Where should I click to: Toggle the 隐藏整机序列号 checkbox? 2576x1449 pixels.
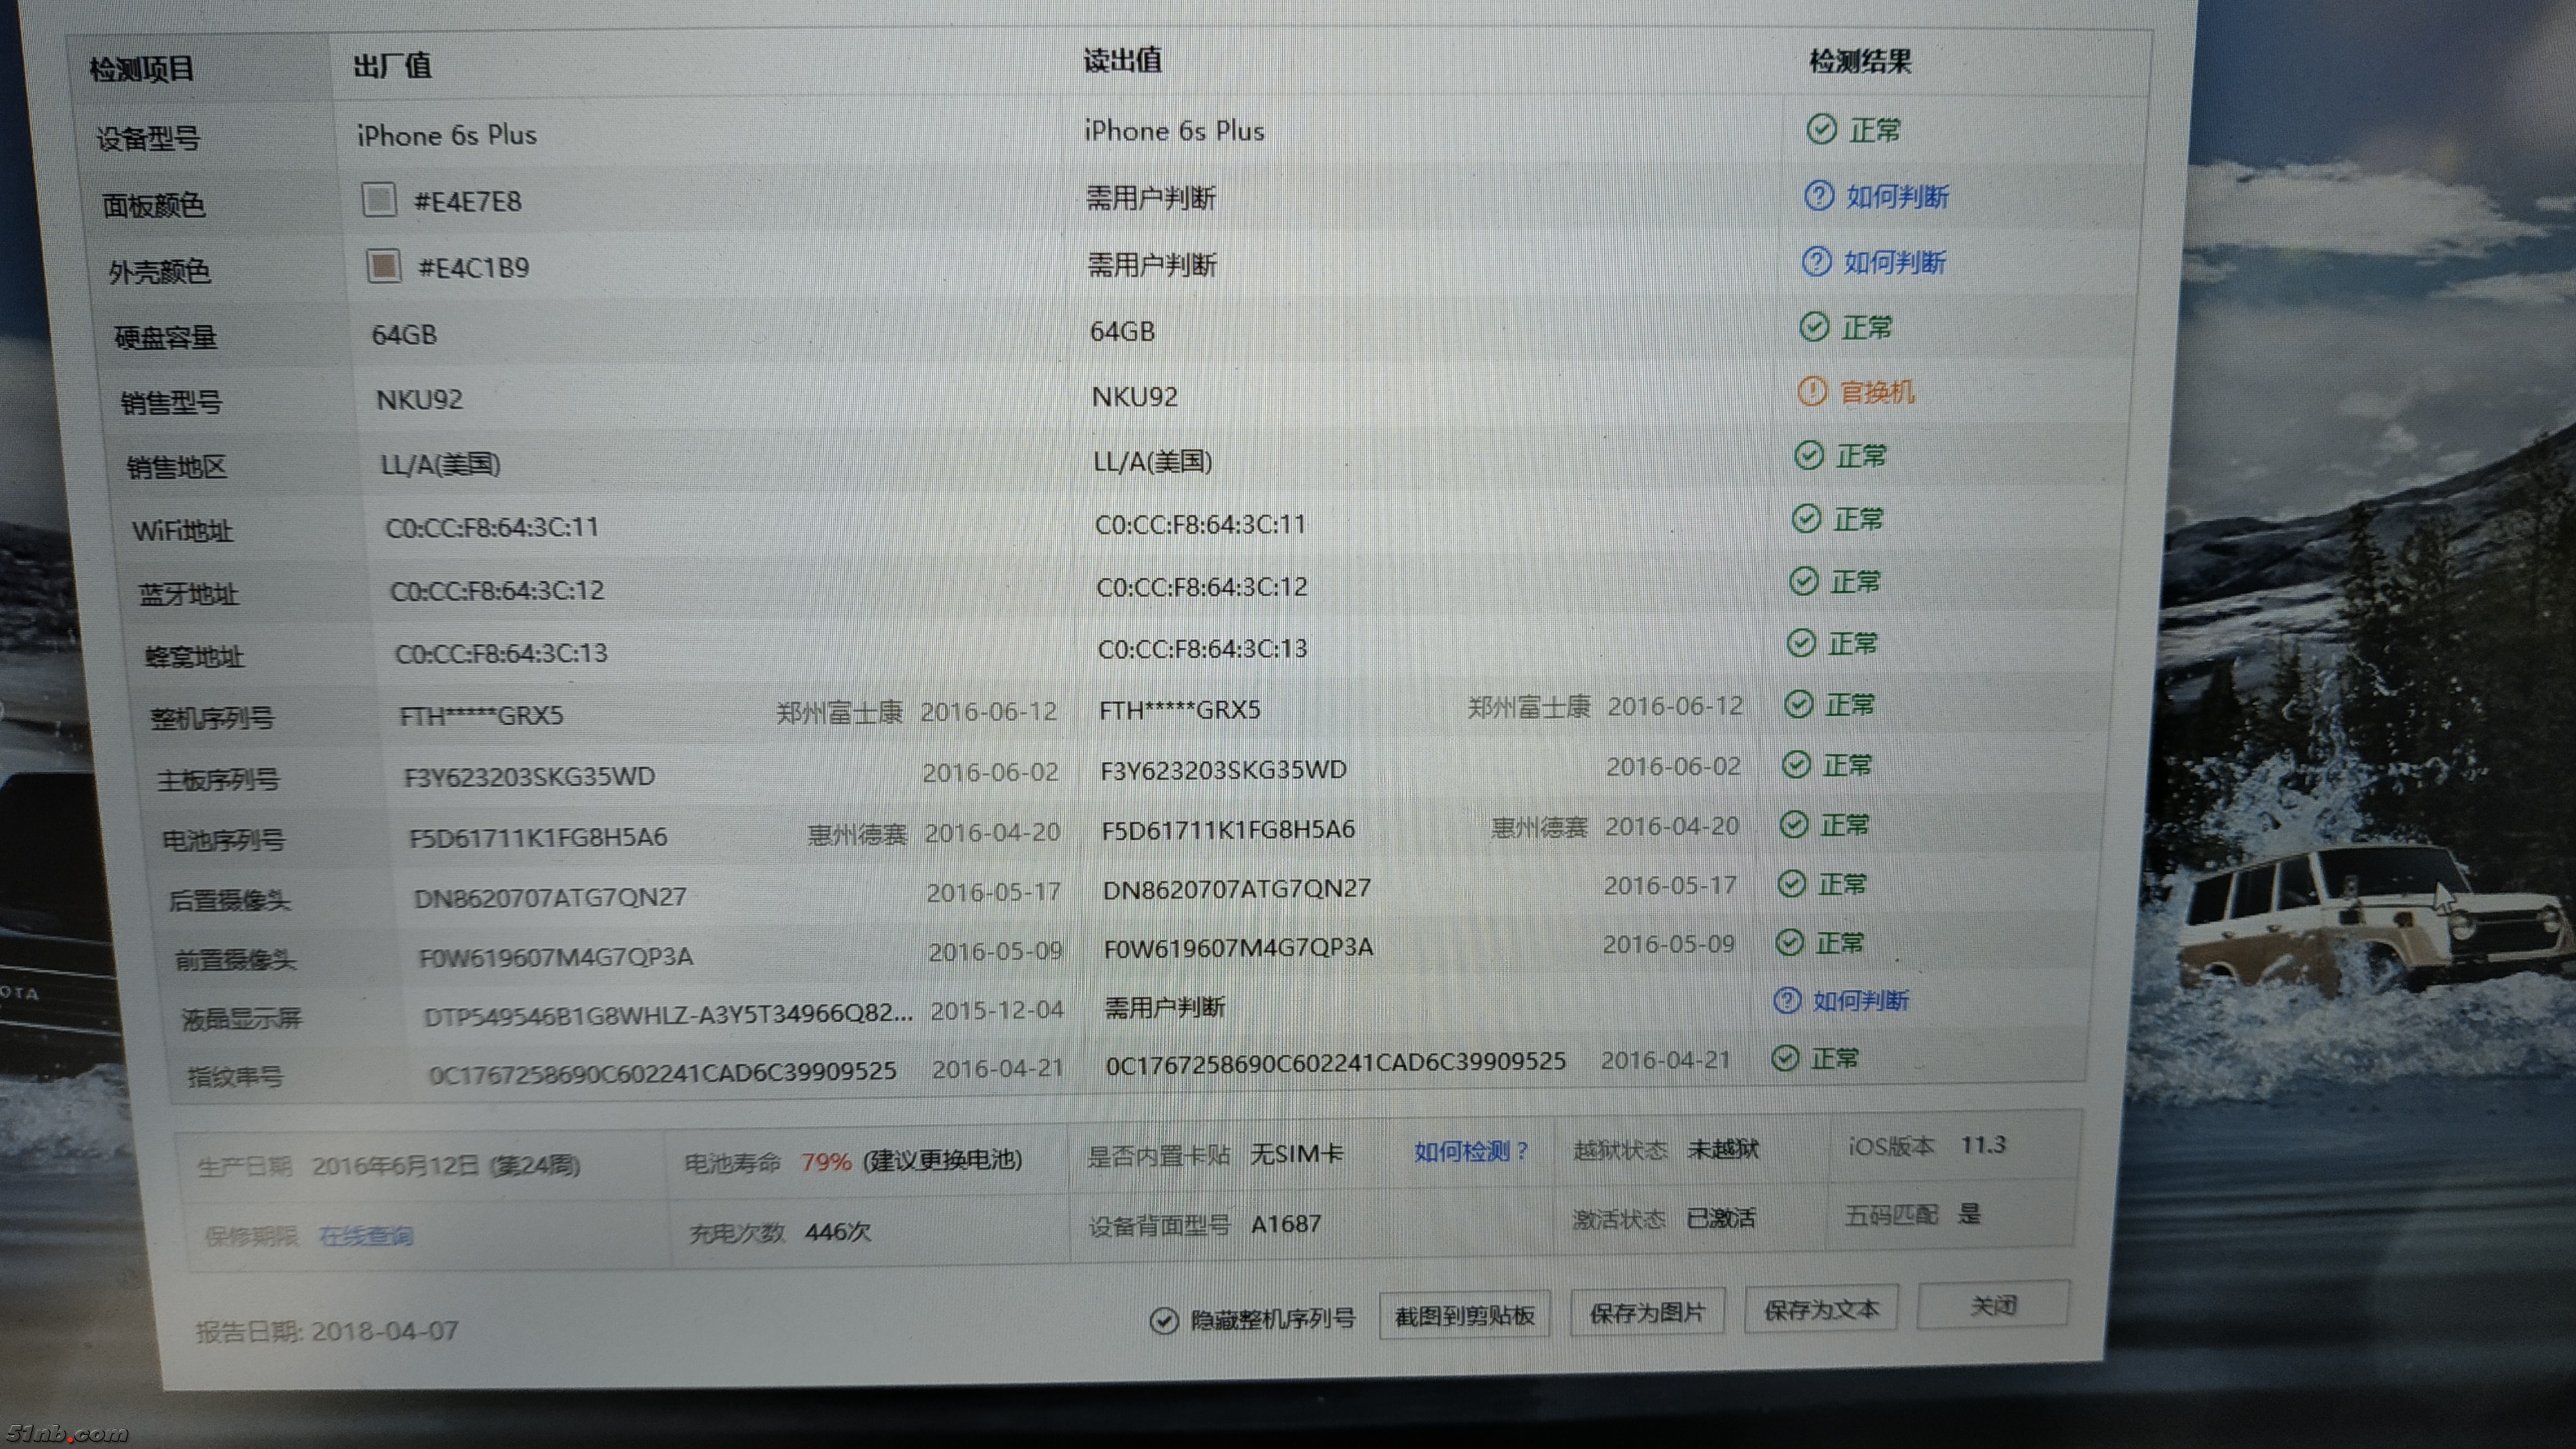tap(1163, 1321)
